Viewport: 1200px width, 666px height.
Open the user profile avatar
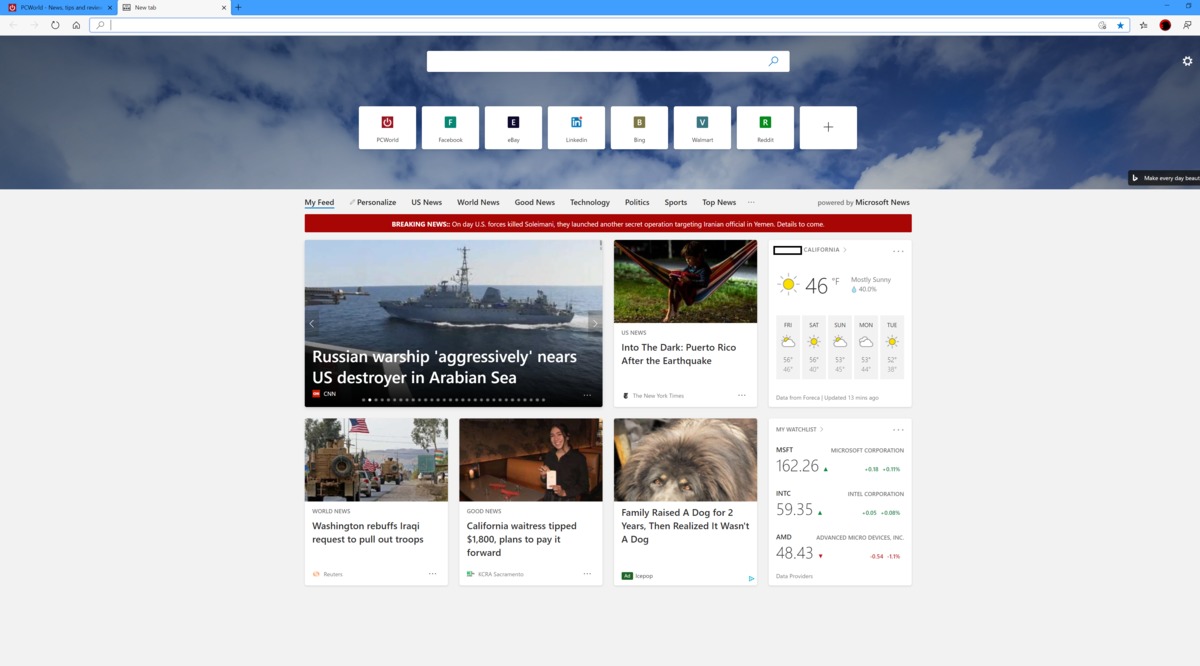pos(1165,25)
